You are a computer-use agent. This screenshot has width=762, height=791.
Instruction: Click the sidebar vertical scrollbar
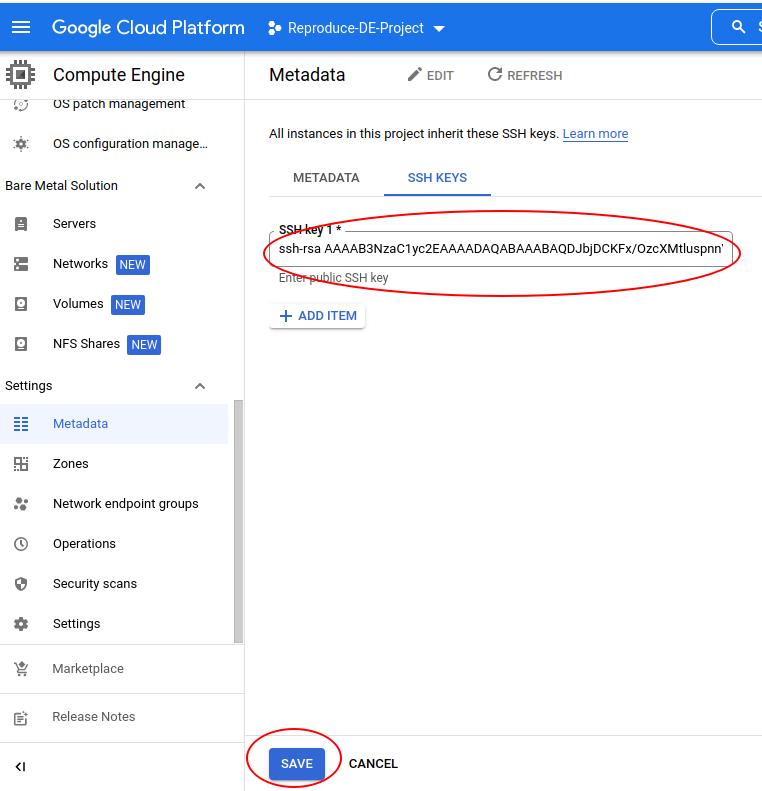click(239, 522)
